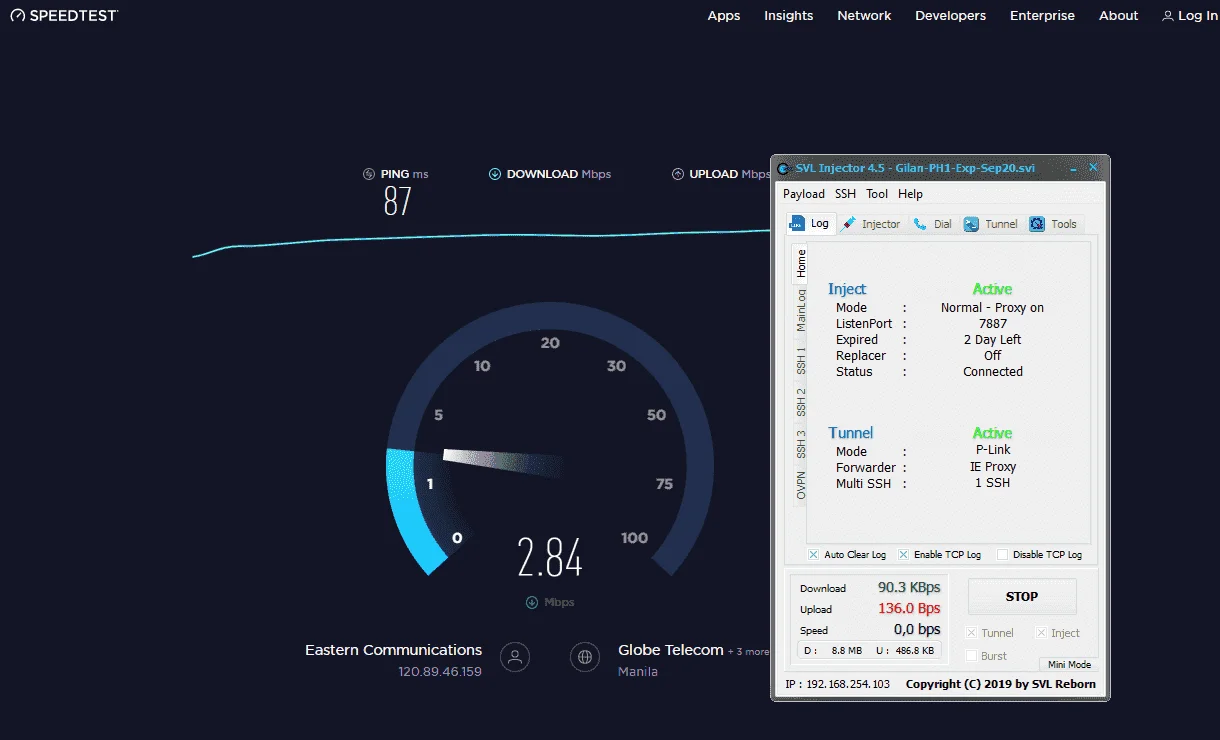Click the tunnel mode value 'P-Link'
Image resolution: width=1220 pixels, height=740 pixels.
point(993,450)
